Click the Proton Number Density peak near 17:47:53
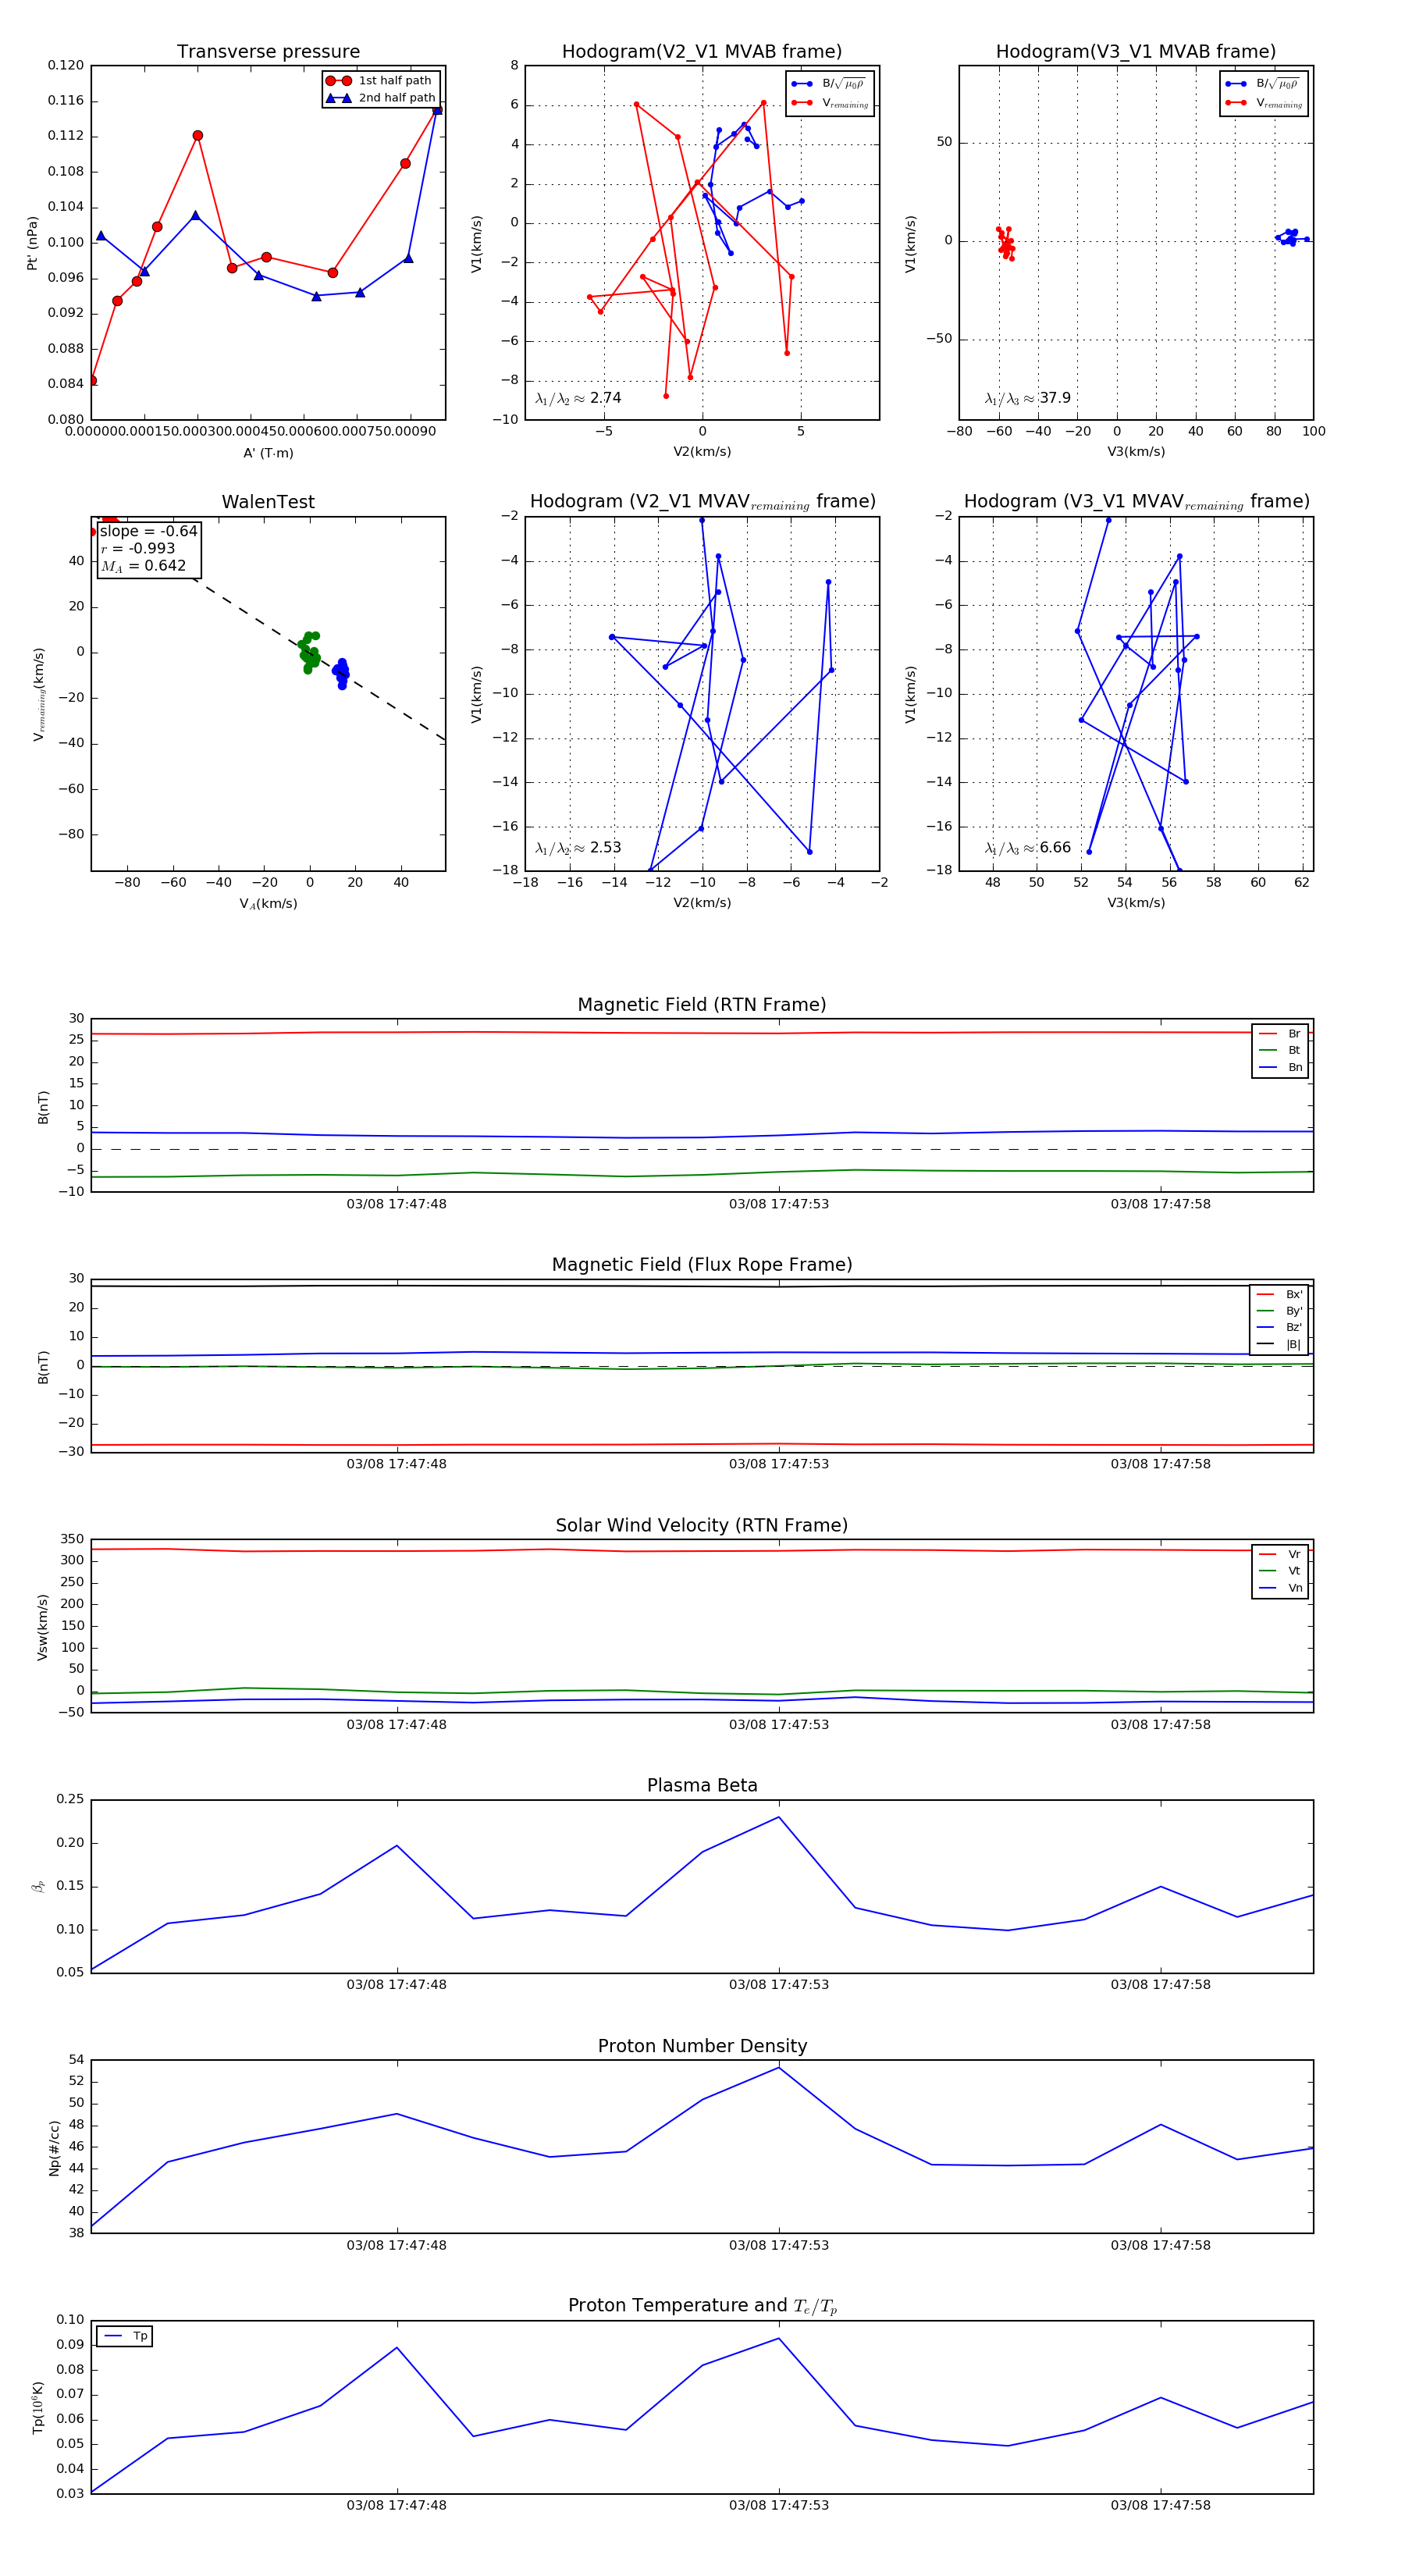Viewport: 1405px width, 2576px height. point(779,2068)
